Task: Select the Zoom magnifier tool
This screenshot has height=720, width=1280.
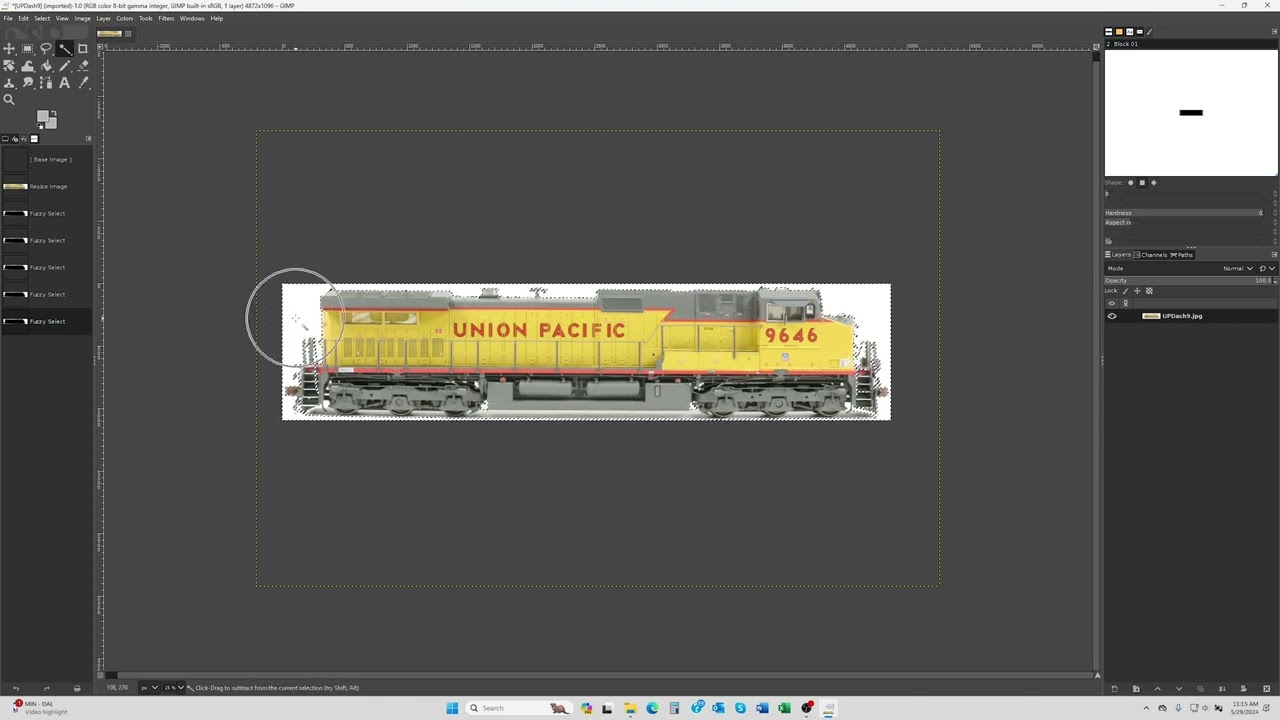Action: click(9, 99)
